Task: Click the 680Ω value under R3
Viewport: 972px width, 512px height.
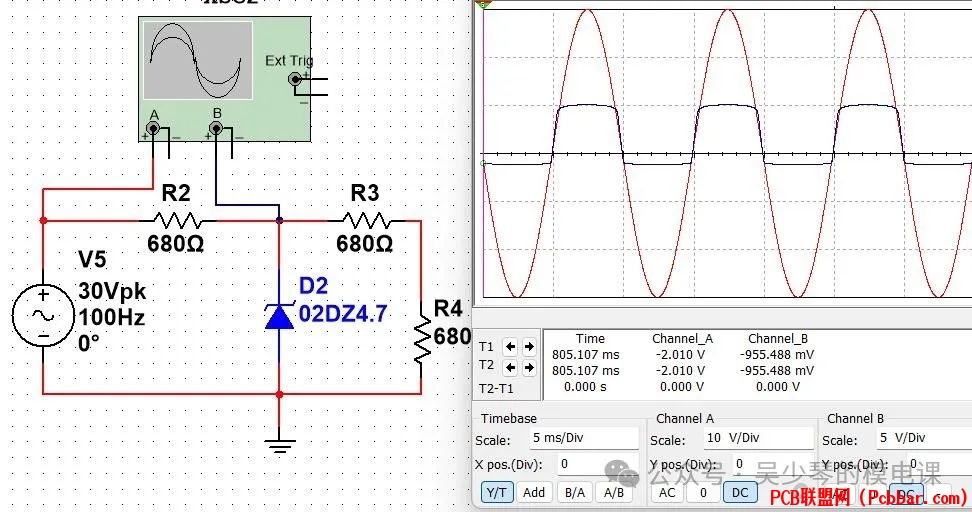Action: click(x=364, y=244)
